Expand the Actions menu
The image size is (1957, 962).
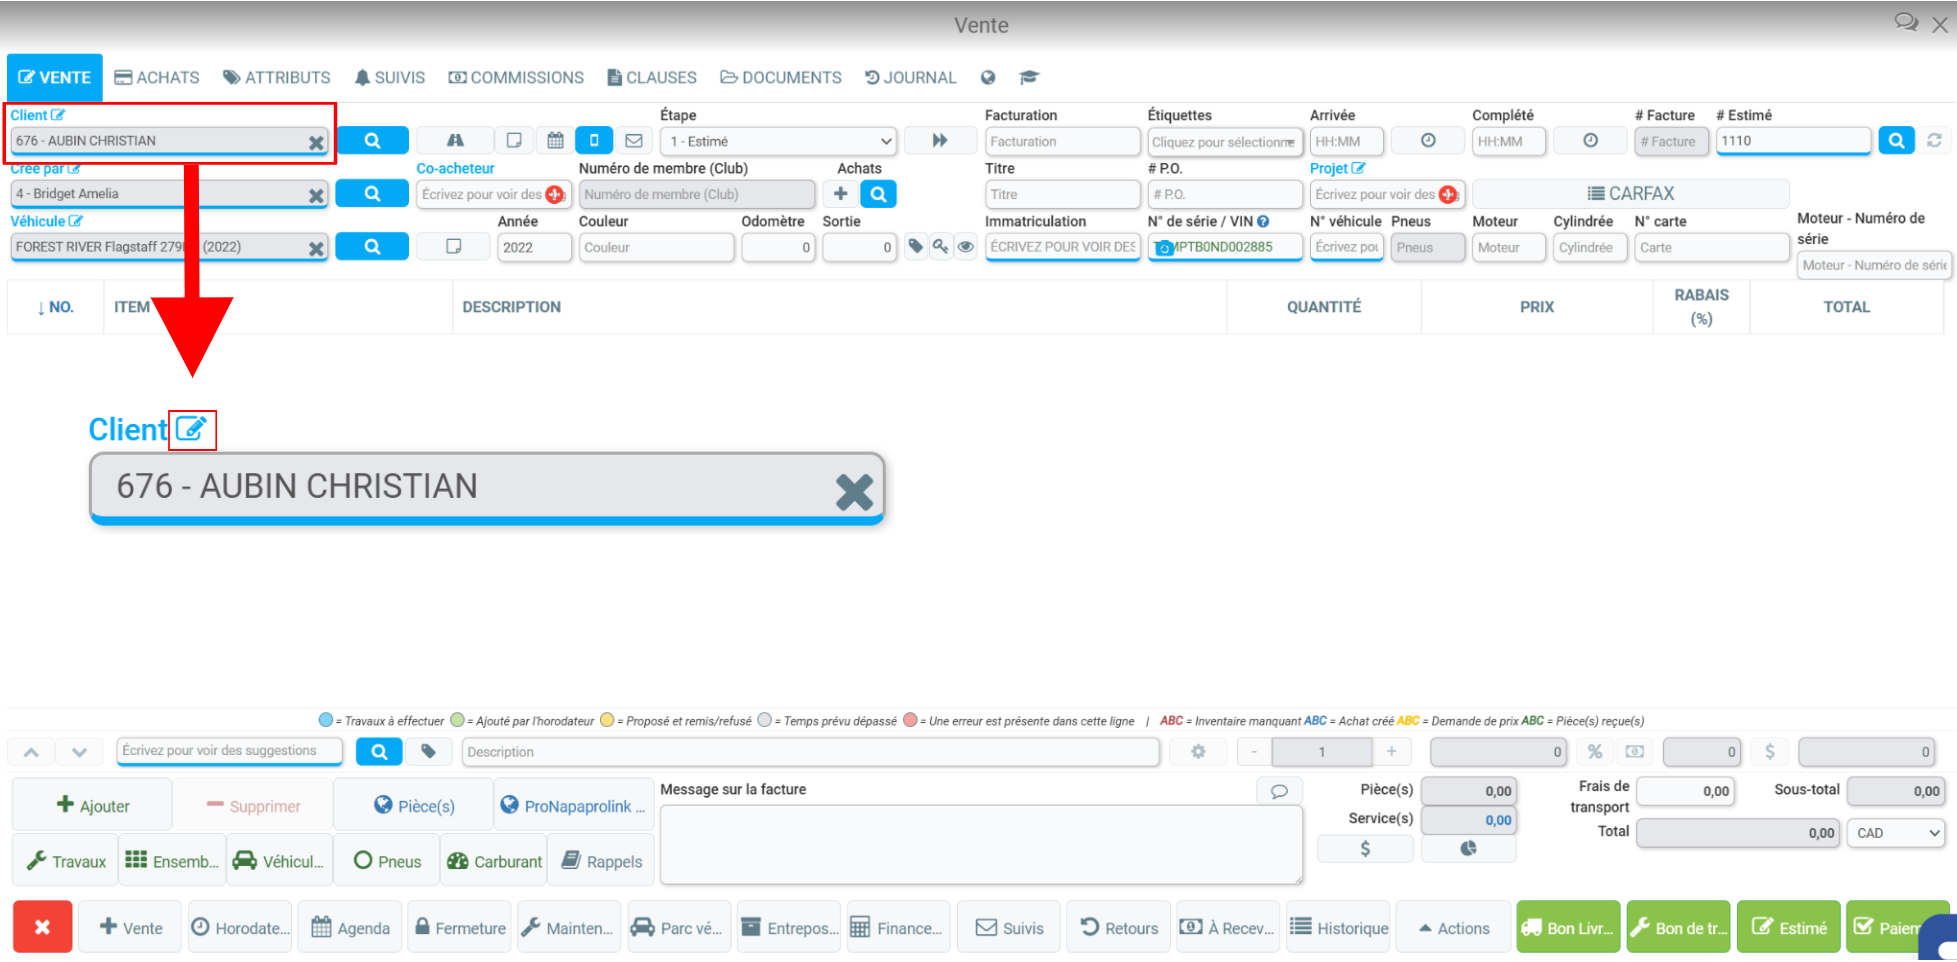(1453, 928)
